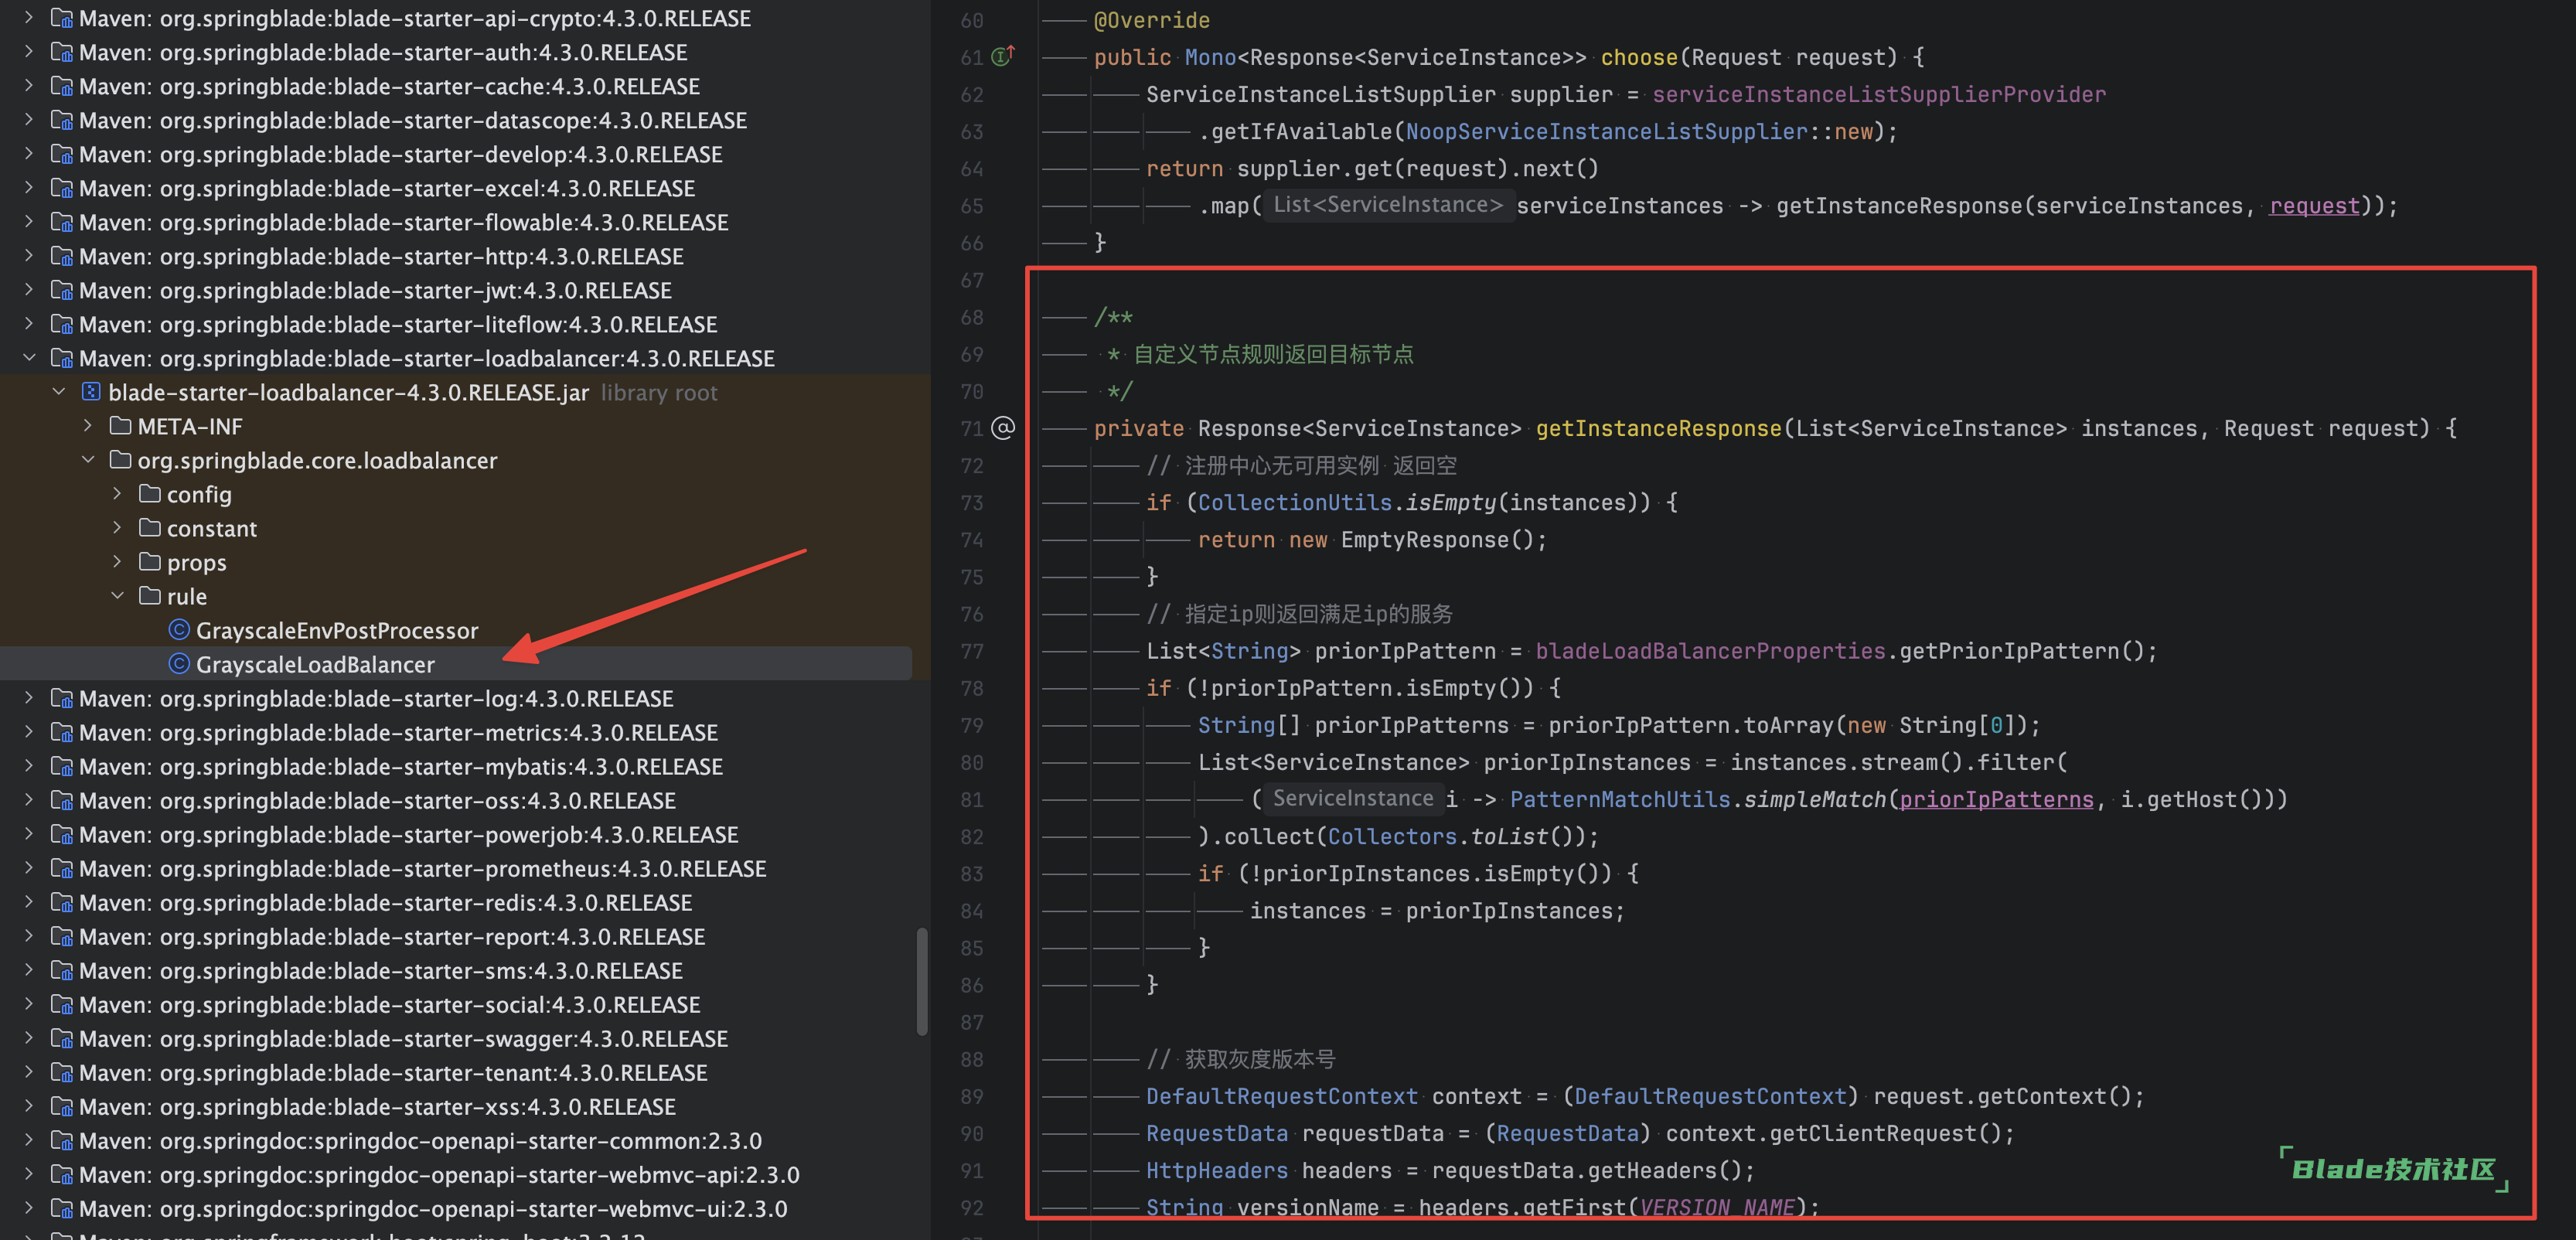The height and width of the screenshot is (1240, 2576).
Task: Expand the blade-starter-api-crypto library node
Action: (29, 17)
